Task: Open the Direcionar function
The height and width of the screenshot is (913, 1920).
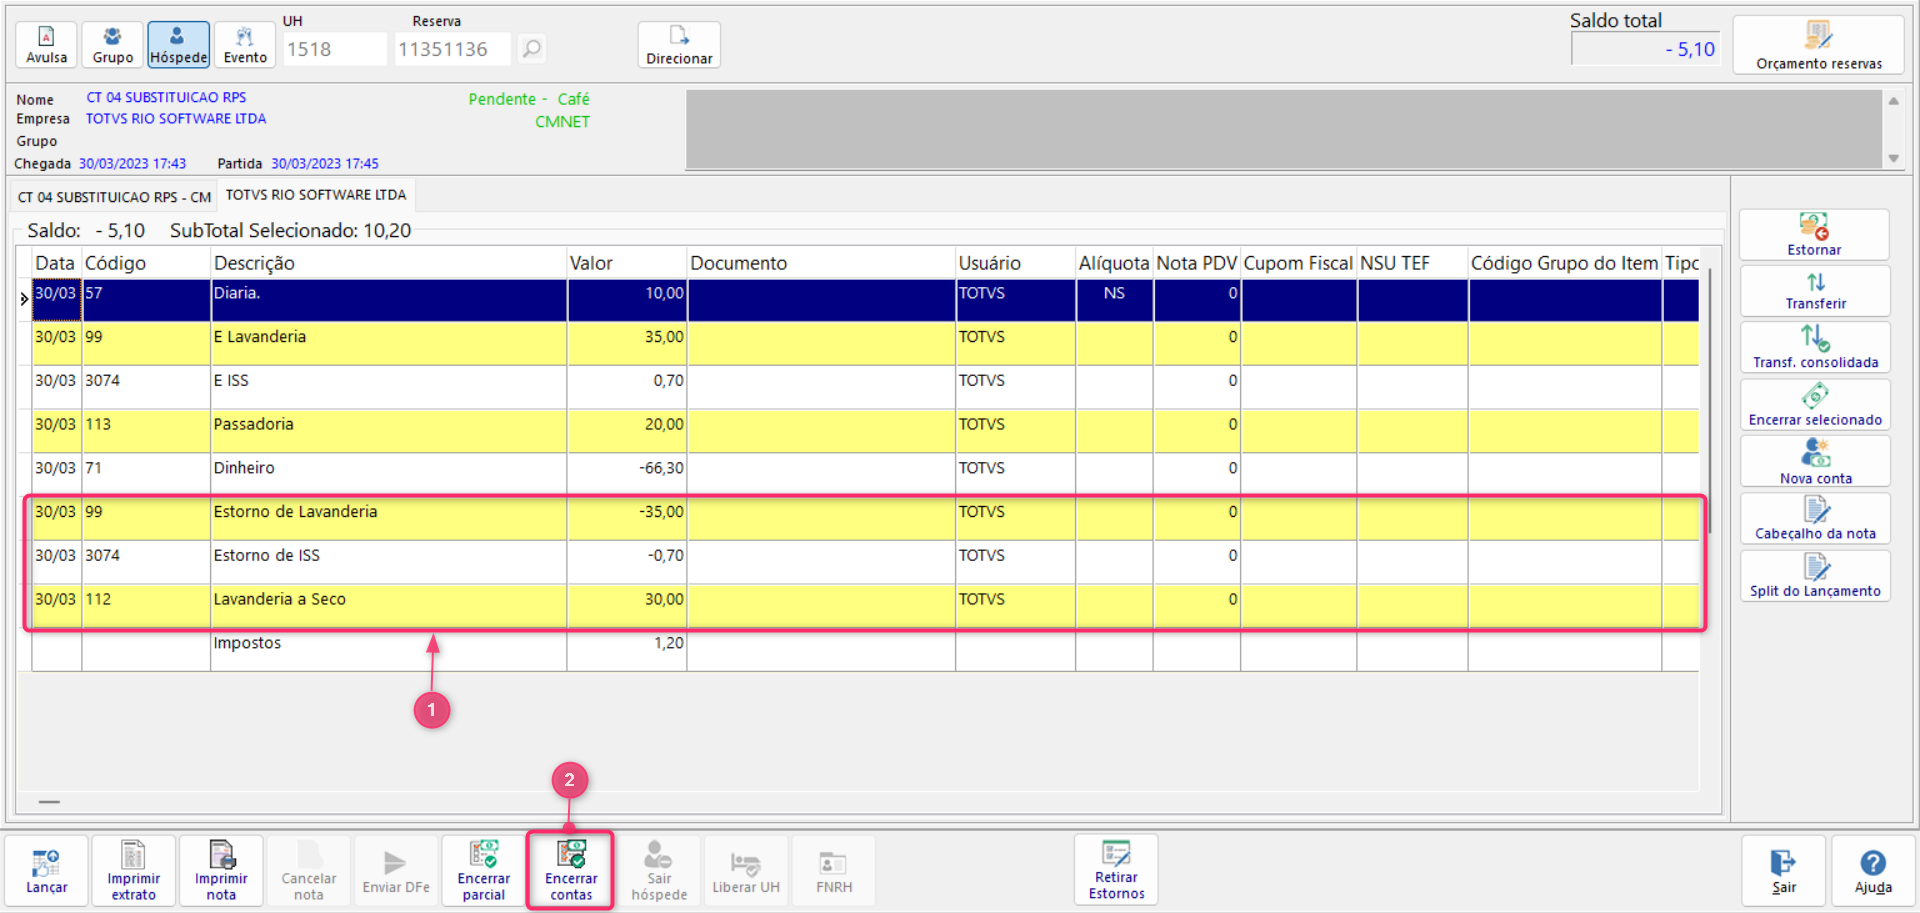Action: (679, 45)
